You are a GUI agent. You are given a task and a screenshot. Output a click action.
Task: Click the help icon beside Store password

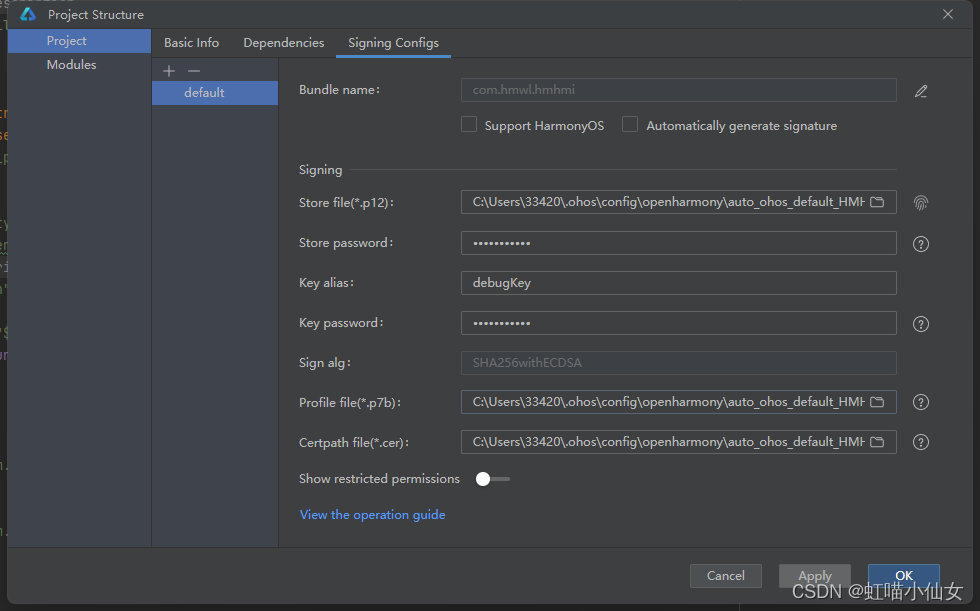921,243
